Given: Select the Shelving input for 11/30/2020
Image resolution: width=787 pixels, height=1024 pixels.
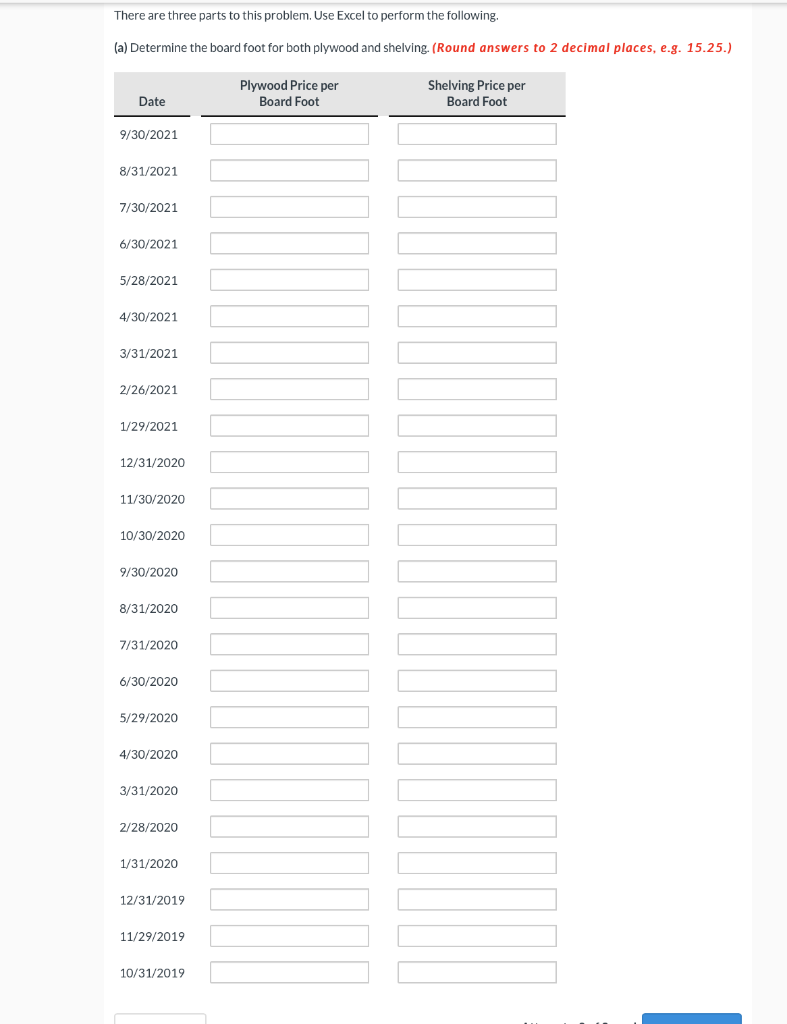Looking at the screenshot, I should click(476, 498).
